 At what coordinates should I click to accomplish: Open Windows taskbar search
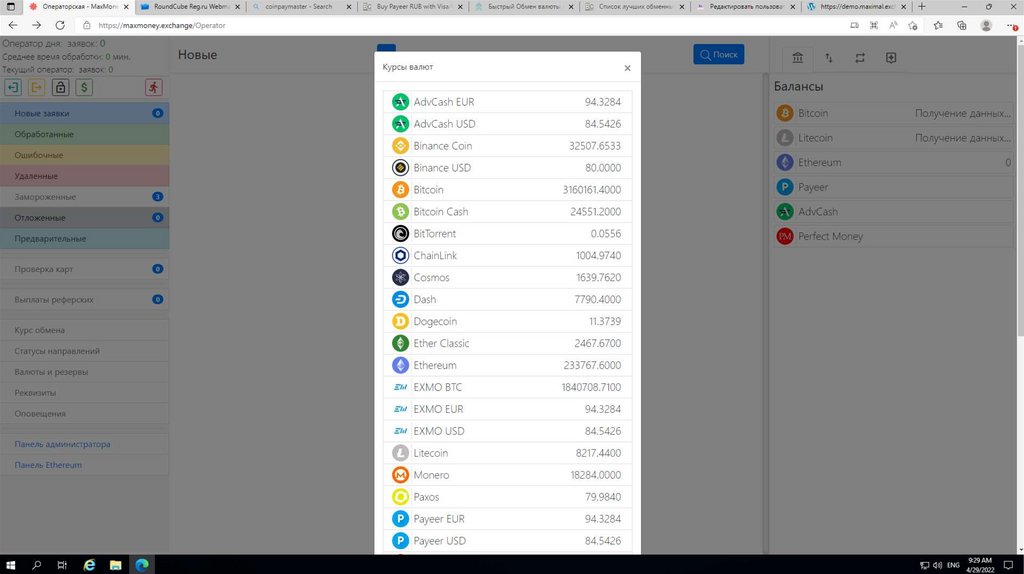[x=37, y=565]
